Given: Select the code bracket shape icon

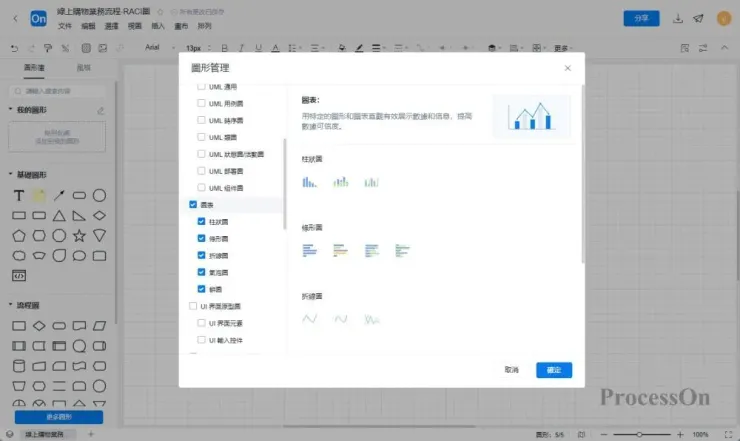Looking at the screenshot, I should coord(19,276).
